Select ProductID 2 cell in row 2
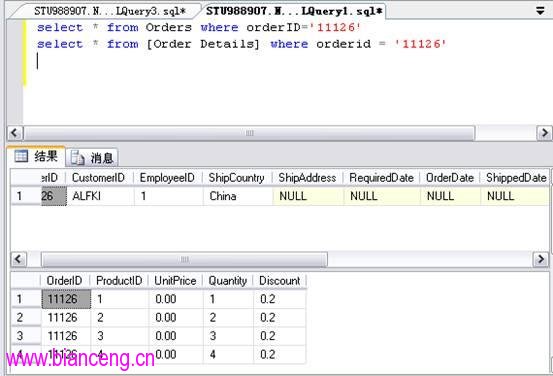Viewport: 553px width, 376px height. pyautogui.click(x=120, y=317)
